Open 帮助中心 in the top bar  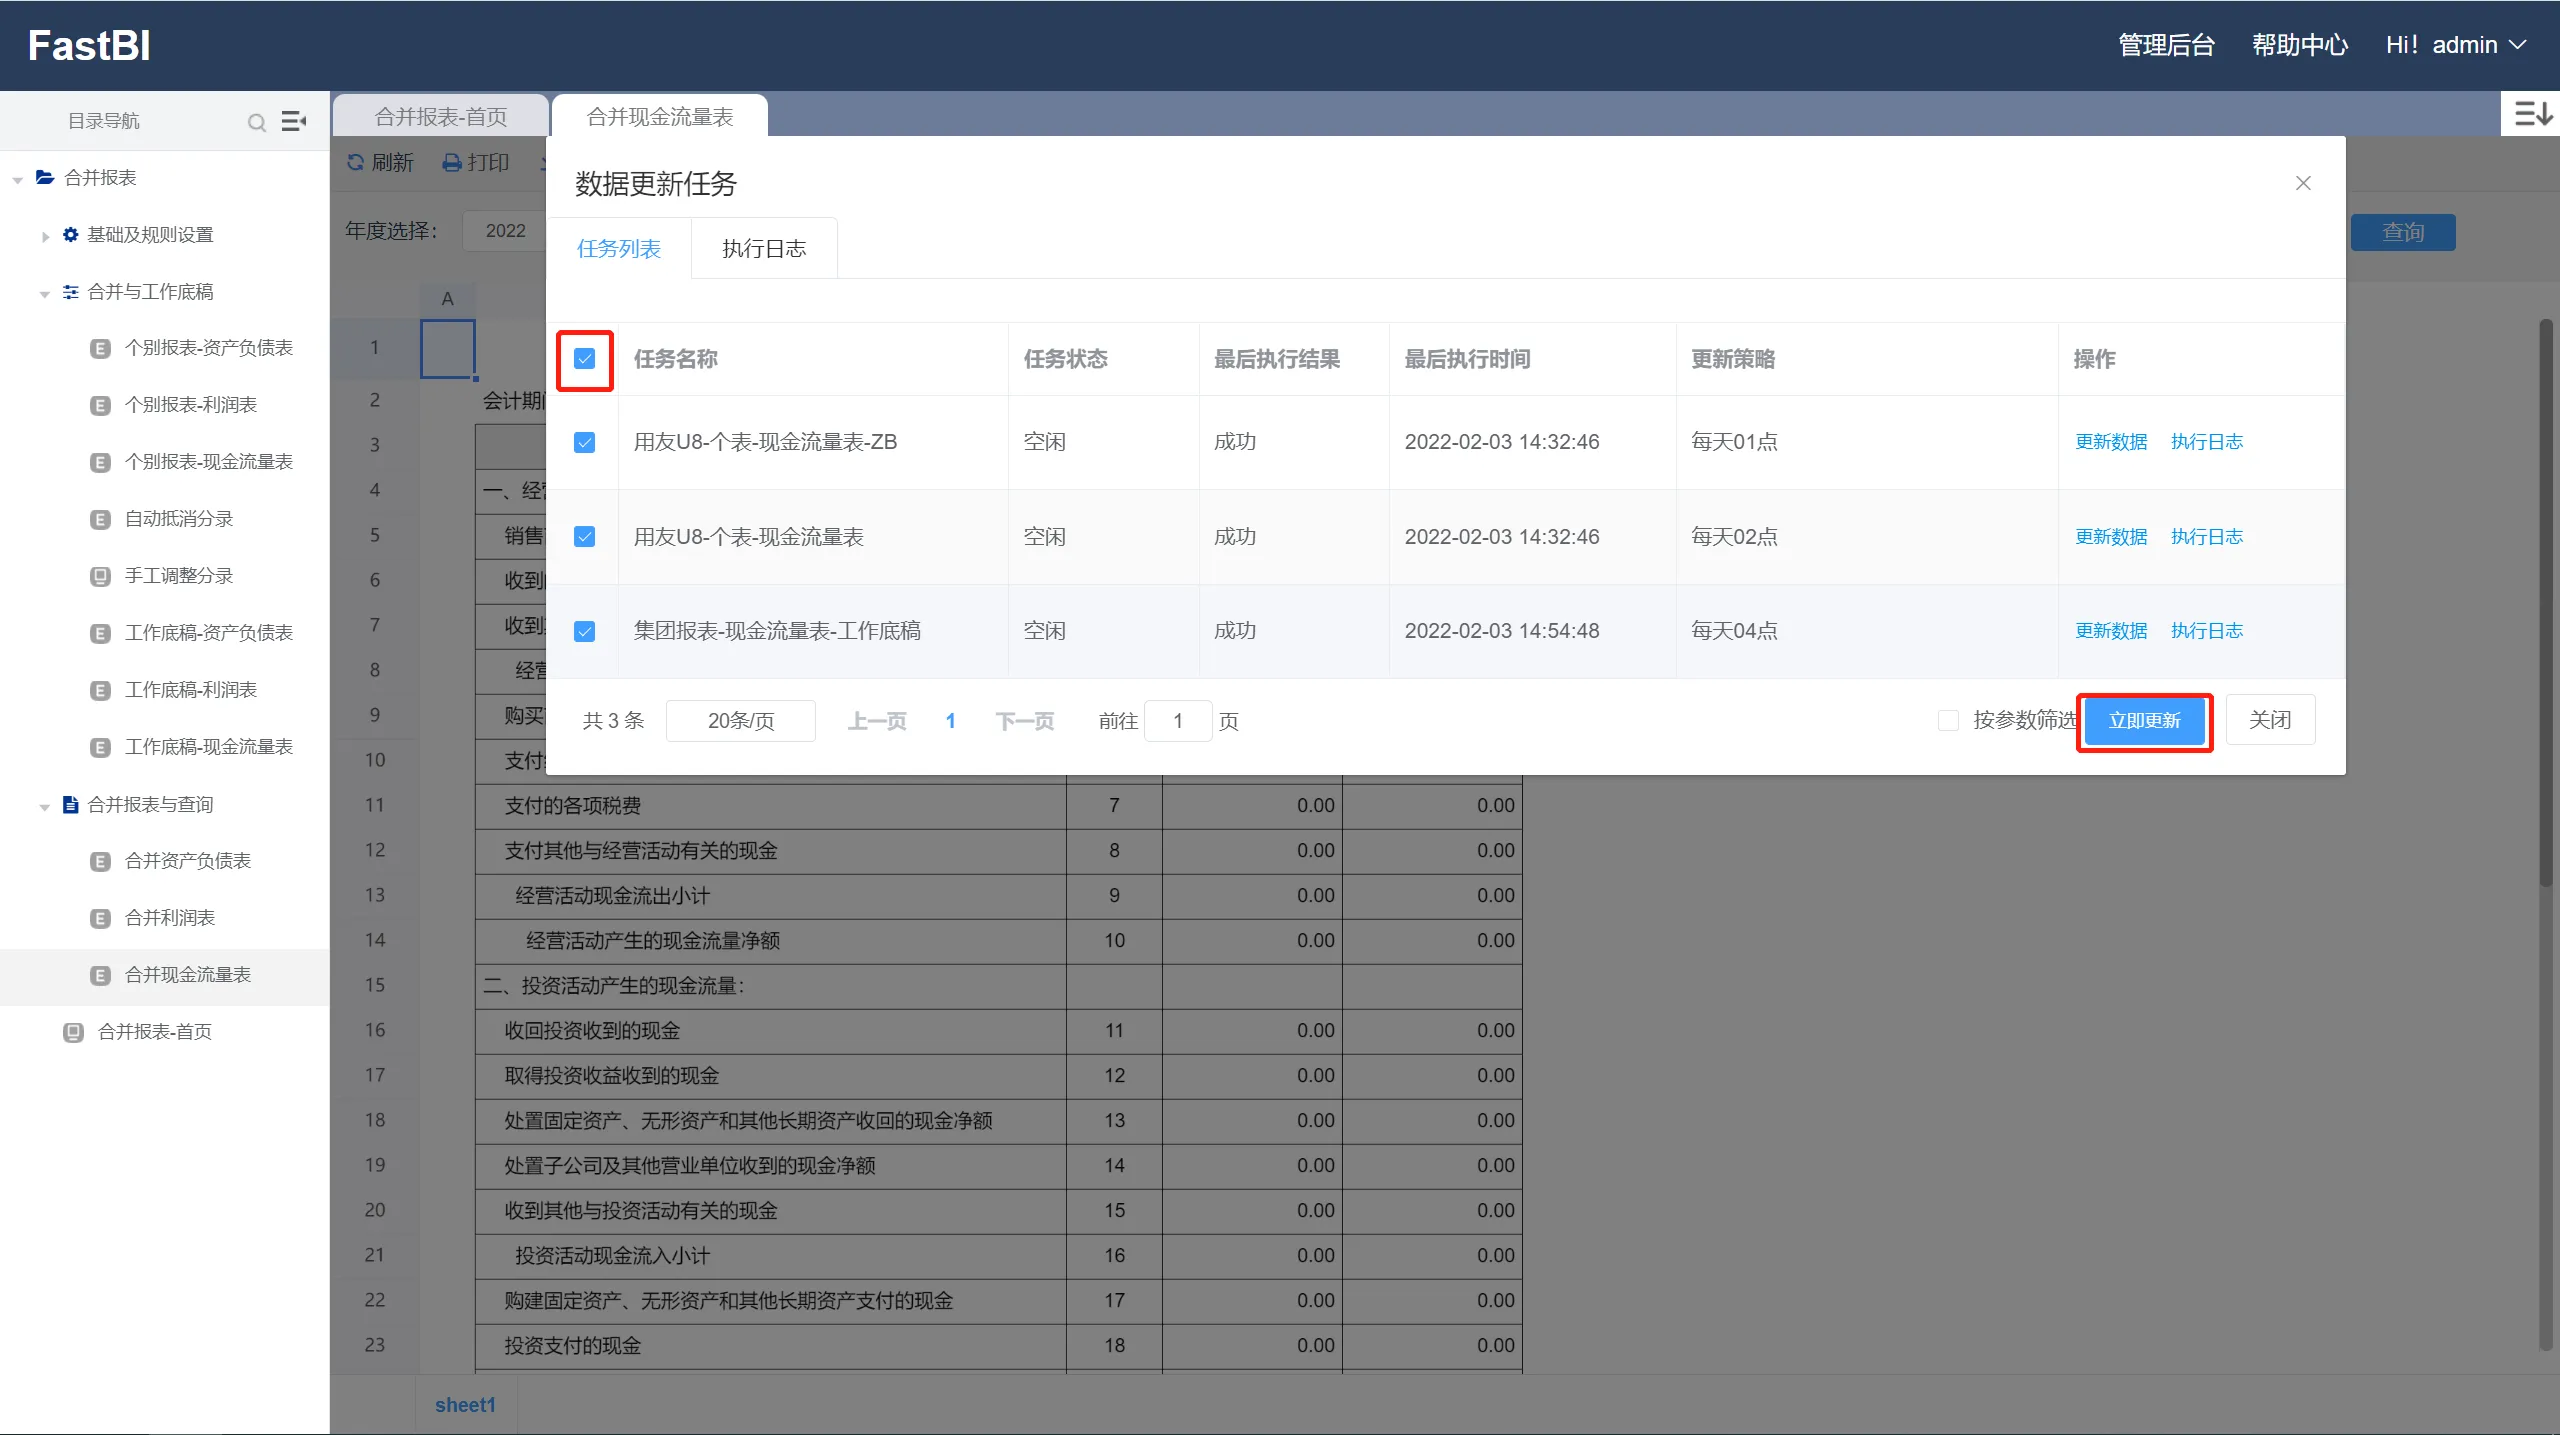coord(2300,45)
